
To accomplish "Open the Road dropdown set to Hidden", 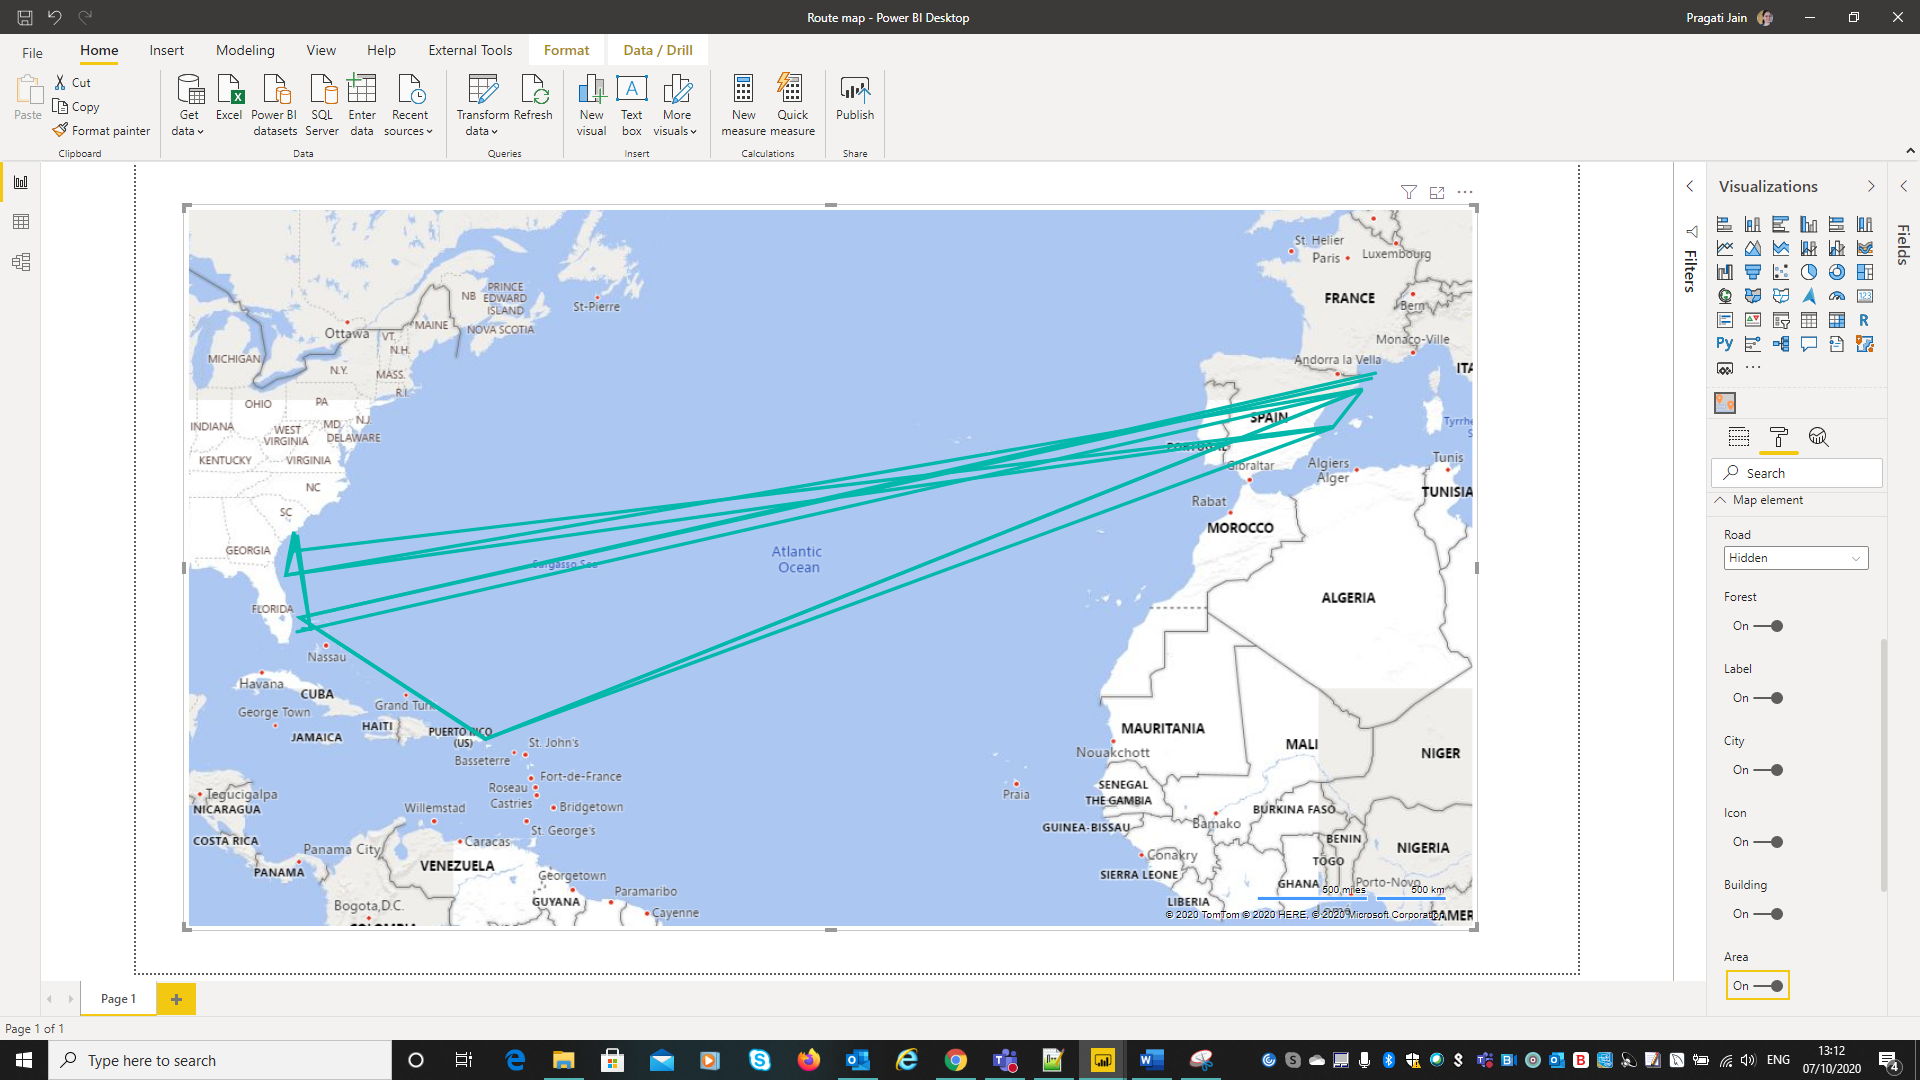I will [1796, 558].
